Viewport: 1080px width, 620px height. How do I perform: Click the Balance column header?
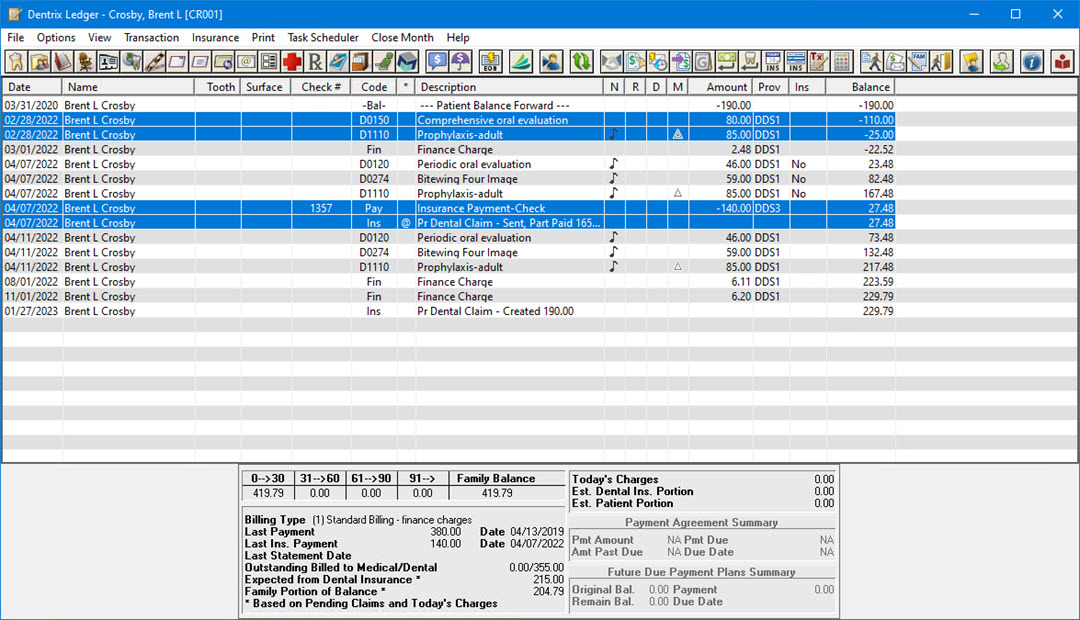coord(870,87)
